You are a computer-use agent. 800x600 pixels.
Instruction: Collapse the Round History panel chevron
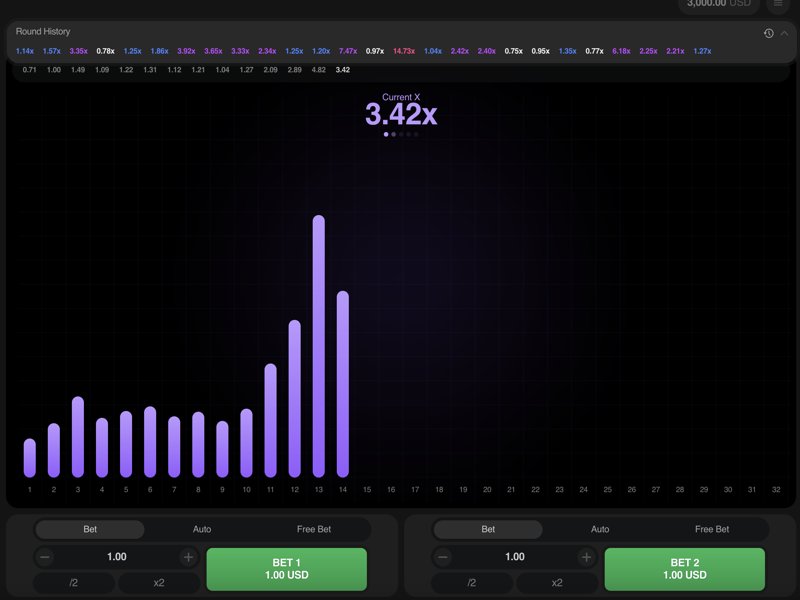785,34
